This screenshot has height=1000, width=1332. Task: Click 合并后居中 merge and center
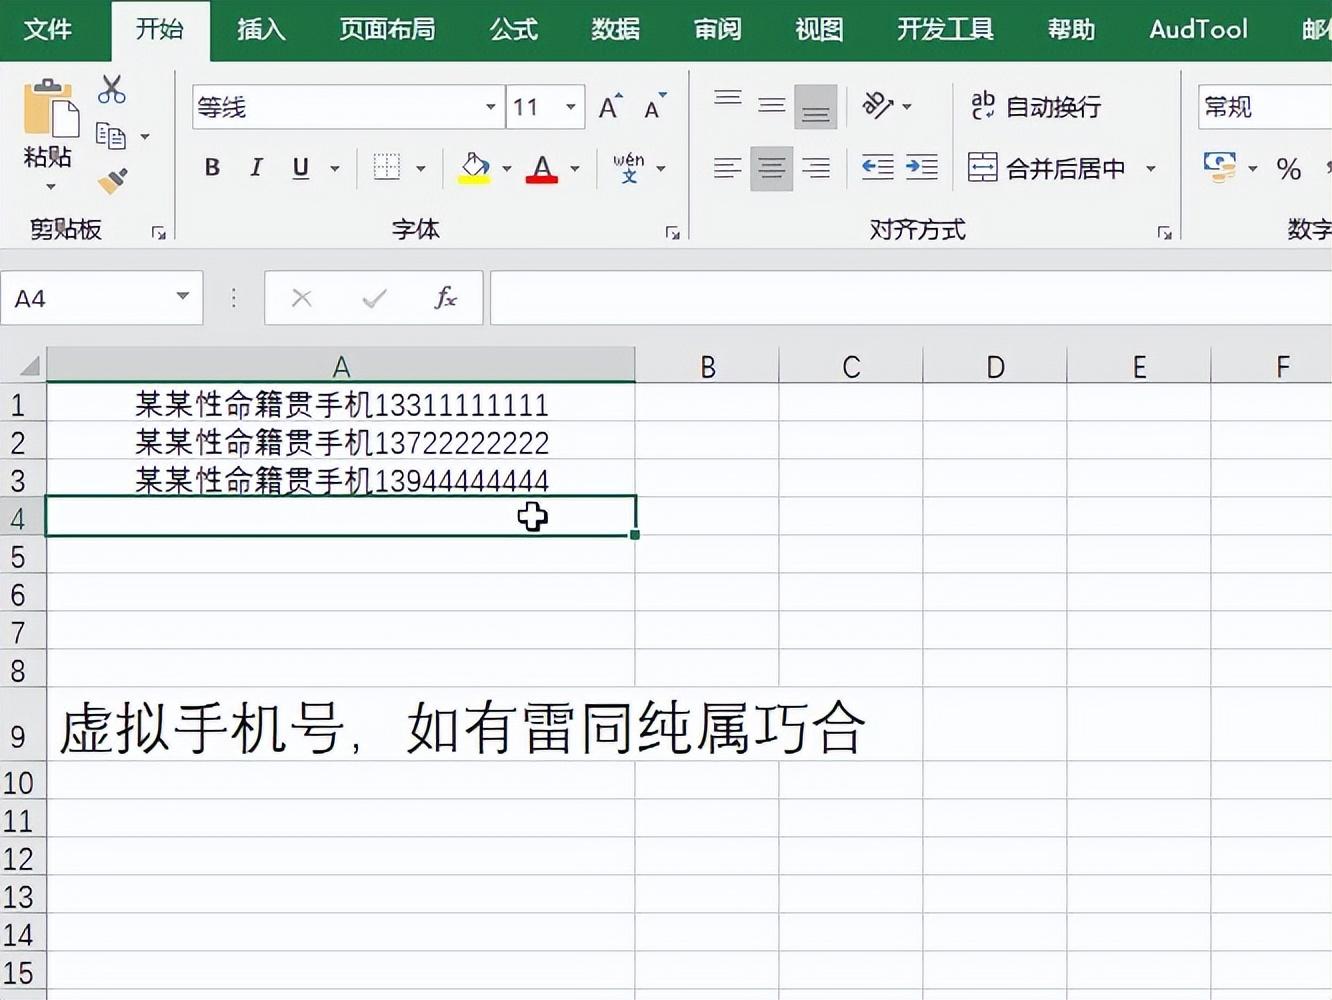click(1046, 168)
